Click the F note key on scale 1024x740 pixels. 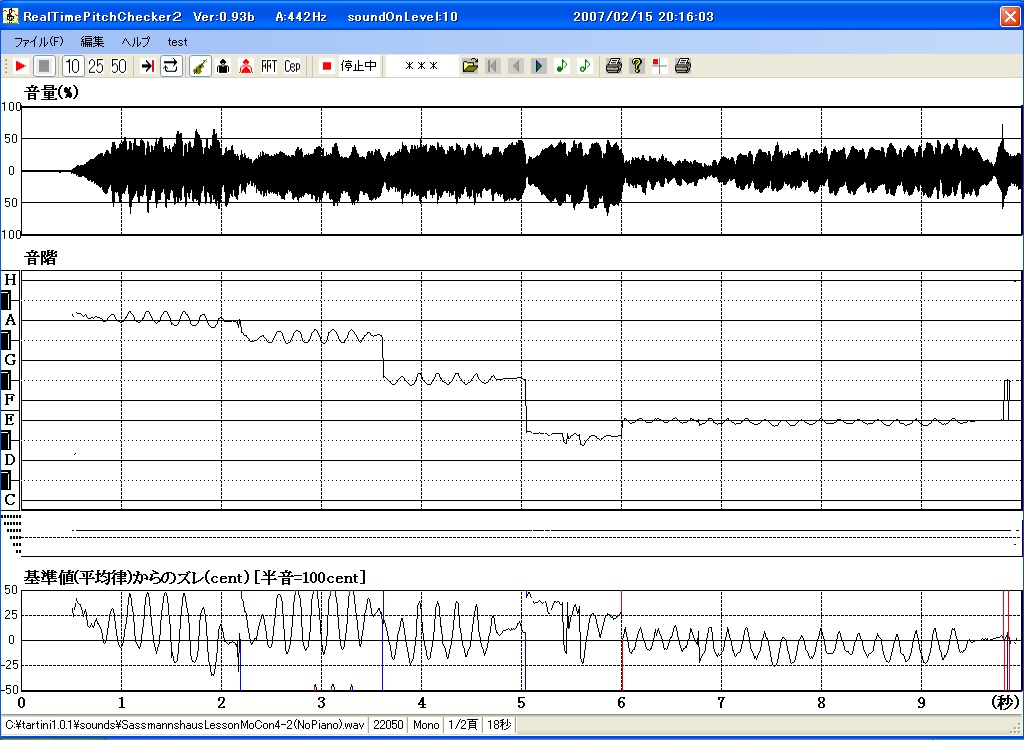pyautogui.click(x=10, y=399)
